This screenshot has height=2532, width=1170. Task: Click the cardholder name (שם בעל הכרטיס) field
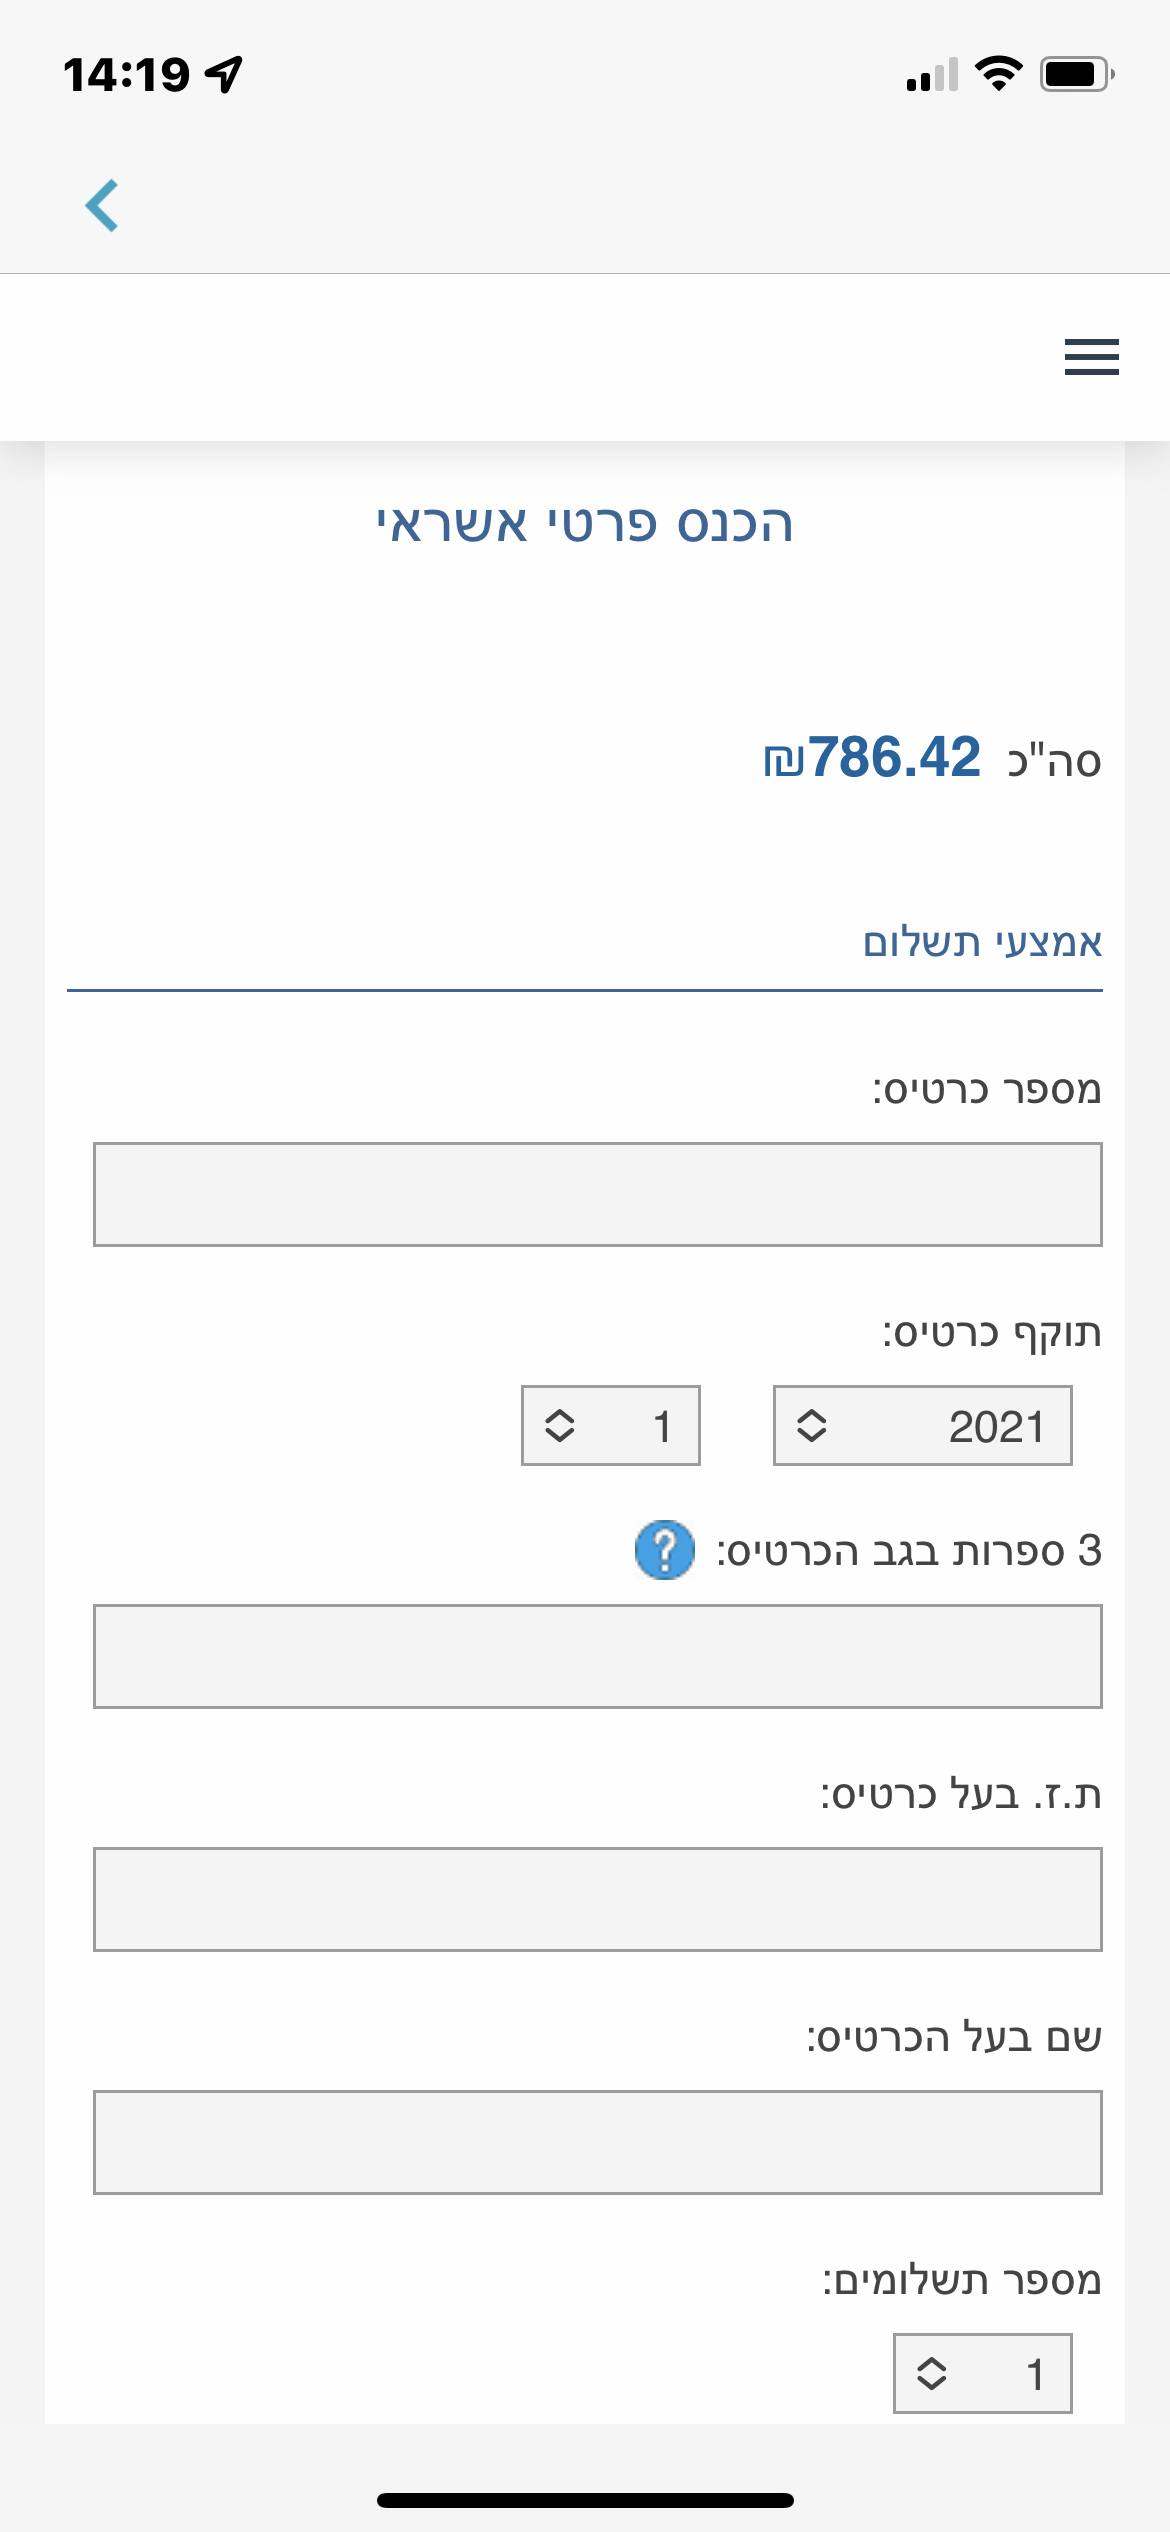[597, 2142]
